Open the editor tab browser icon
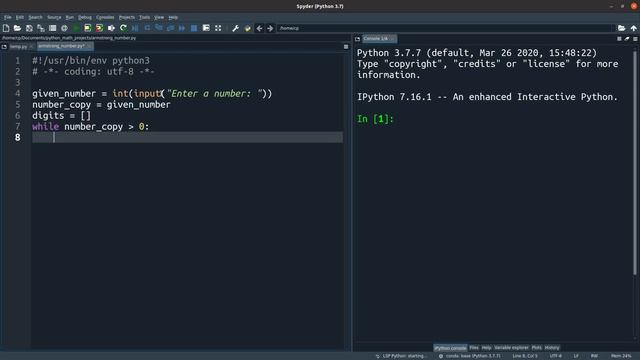Image resolution: width=640 pixels, height=360 pixels. click(4, 47)
